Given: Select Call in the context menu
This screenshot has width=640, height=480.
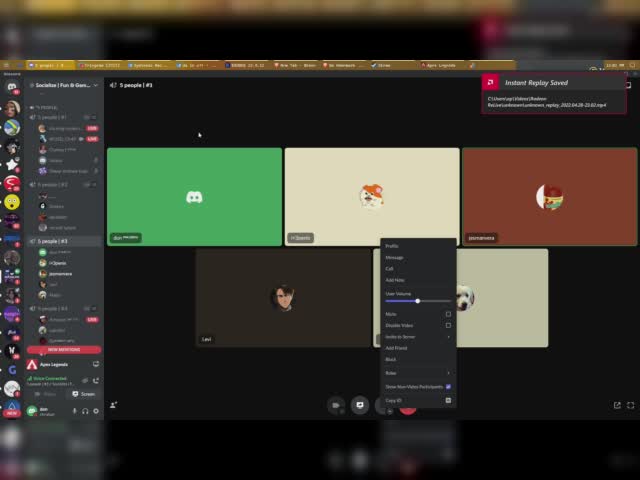Looking at the screenshot, I should [418, 269].
